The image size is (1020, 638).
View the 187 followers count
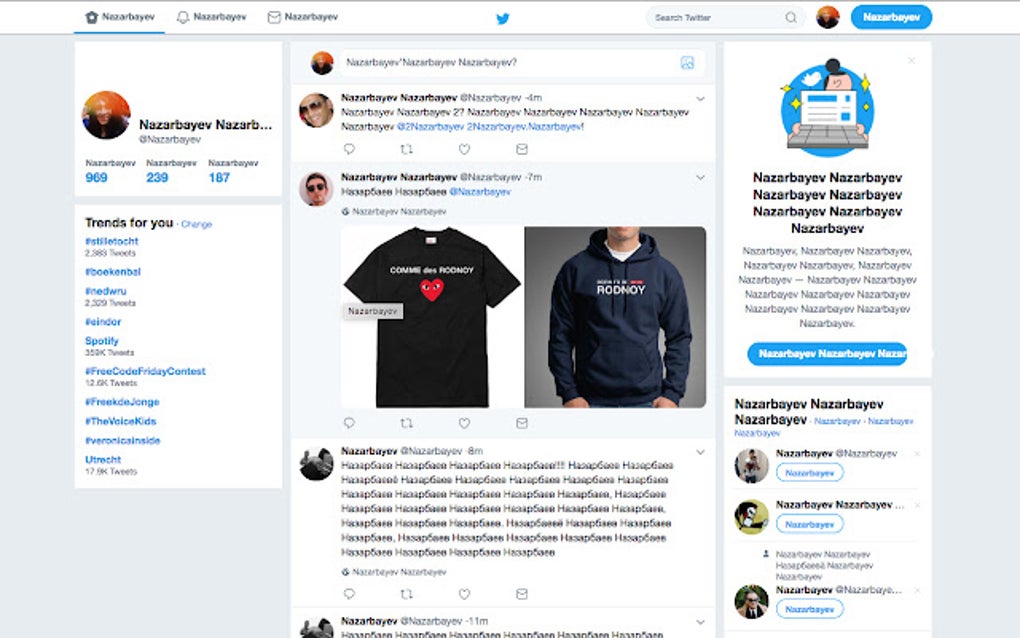(219, 178)
